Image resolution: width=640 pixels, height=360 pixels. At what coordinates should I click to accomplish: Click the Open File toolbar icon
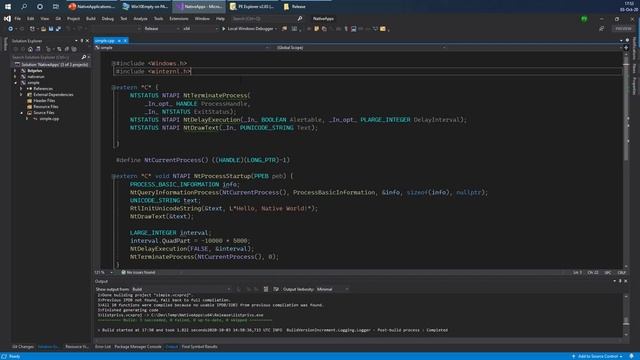(x=43, y=29)
